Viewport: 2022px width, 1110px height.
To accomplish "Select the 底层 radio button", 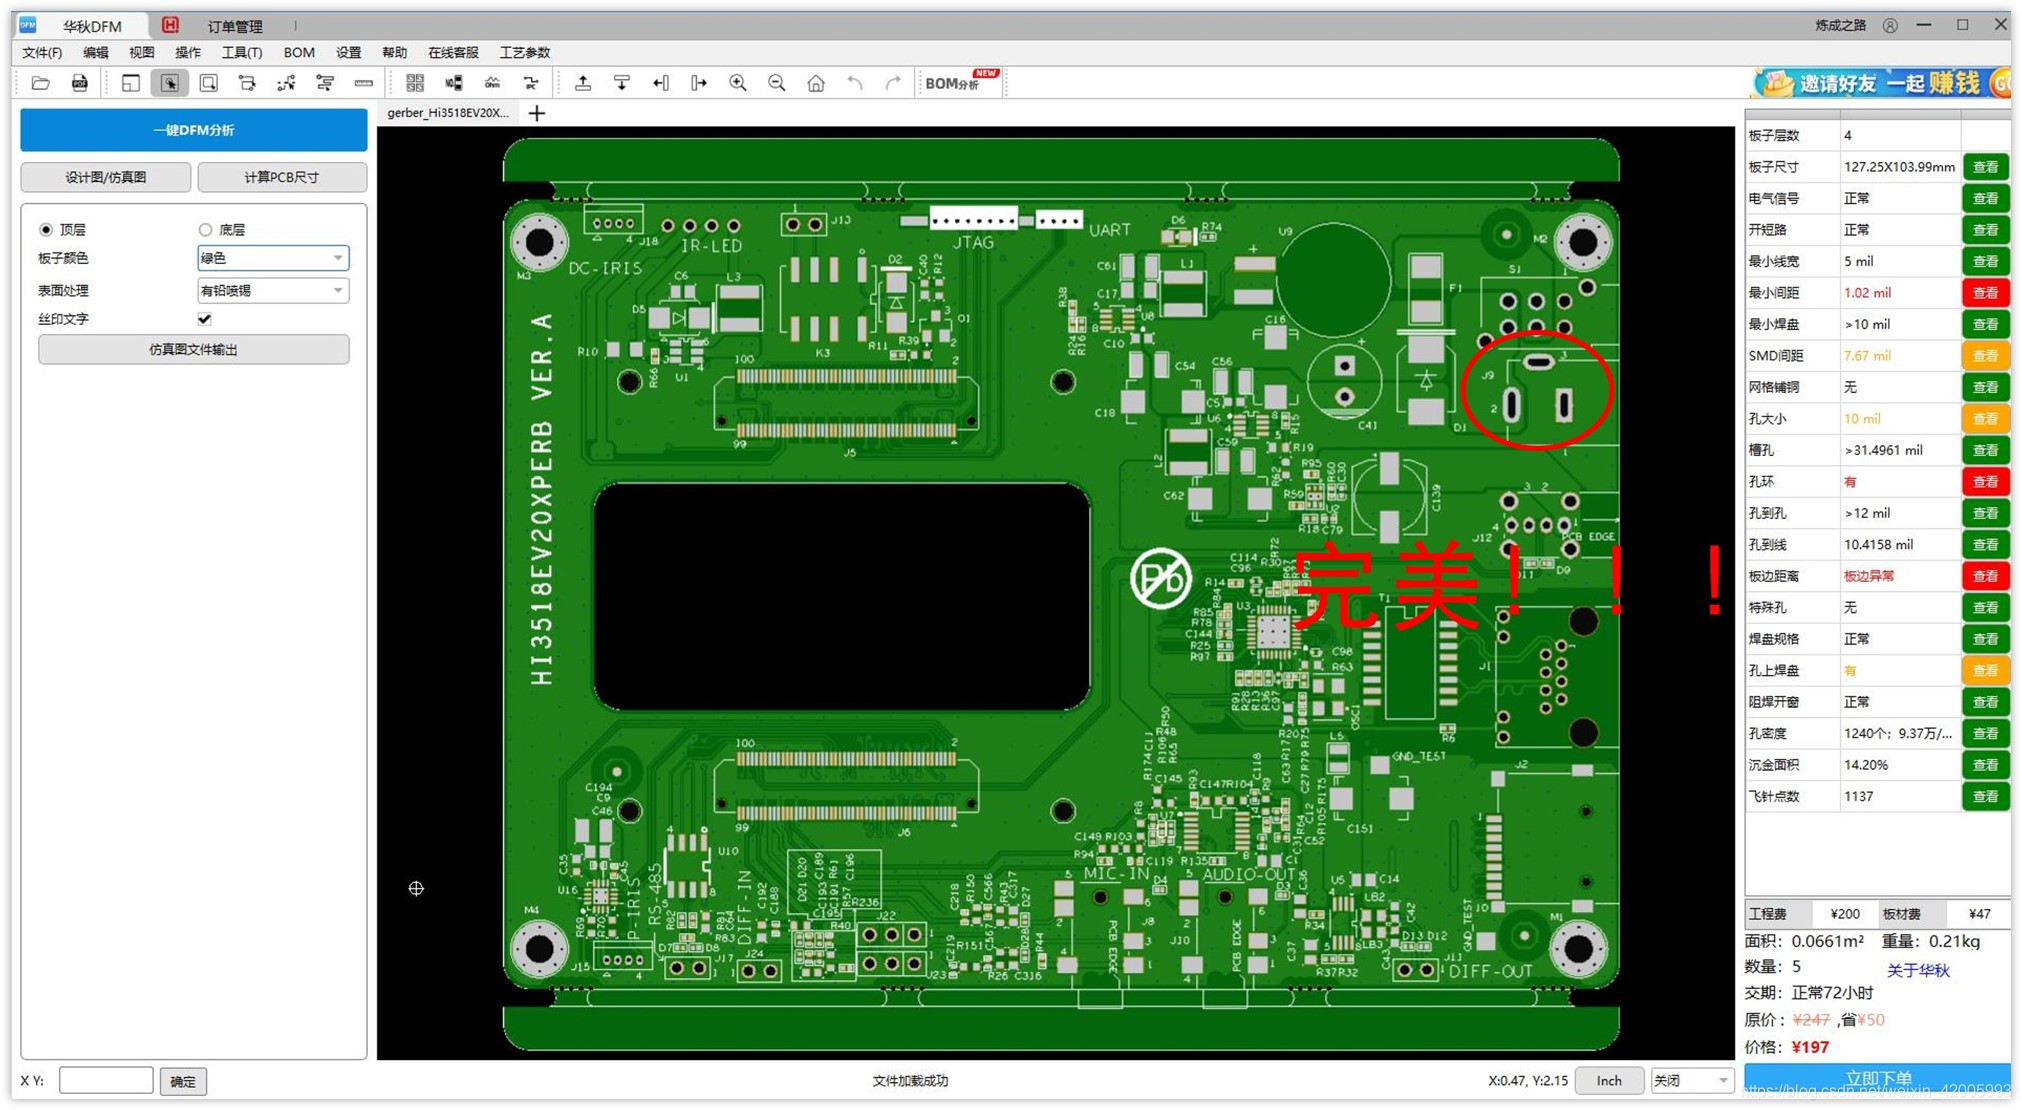I will pyautogui.click(x=205, y=230).
